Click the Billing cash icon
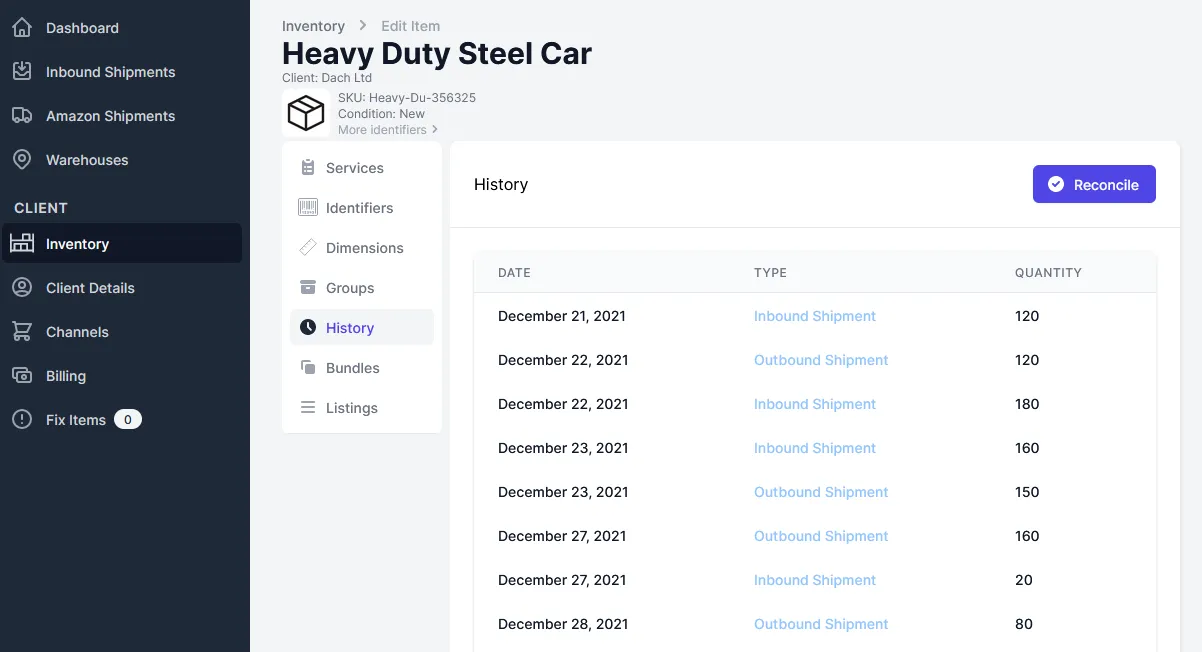Screen dimensions: 1202x652 (x=22, y=376)
